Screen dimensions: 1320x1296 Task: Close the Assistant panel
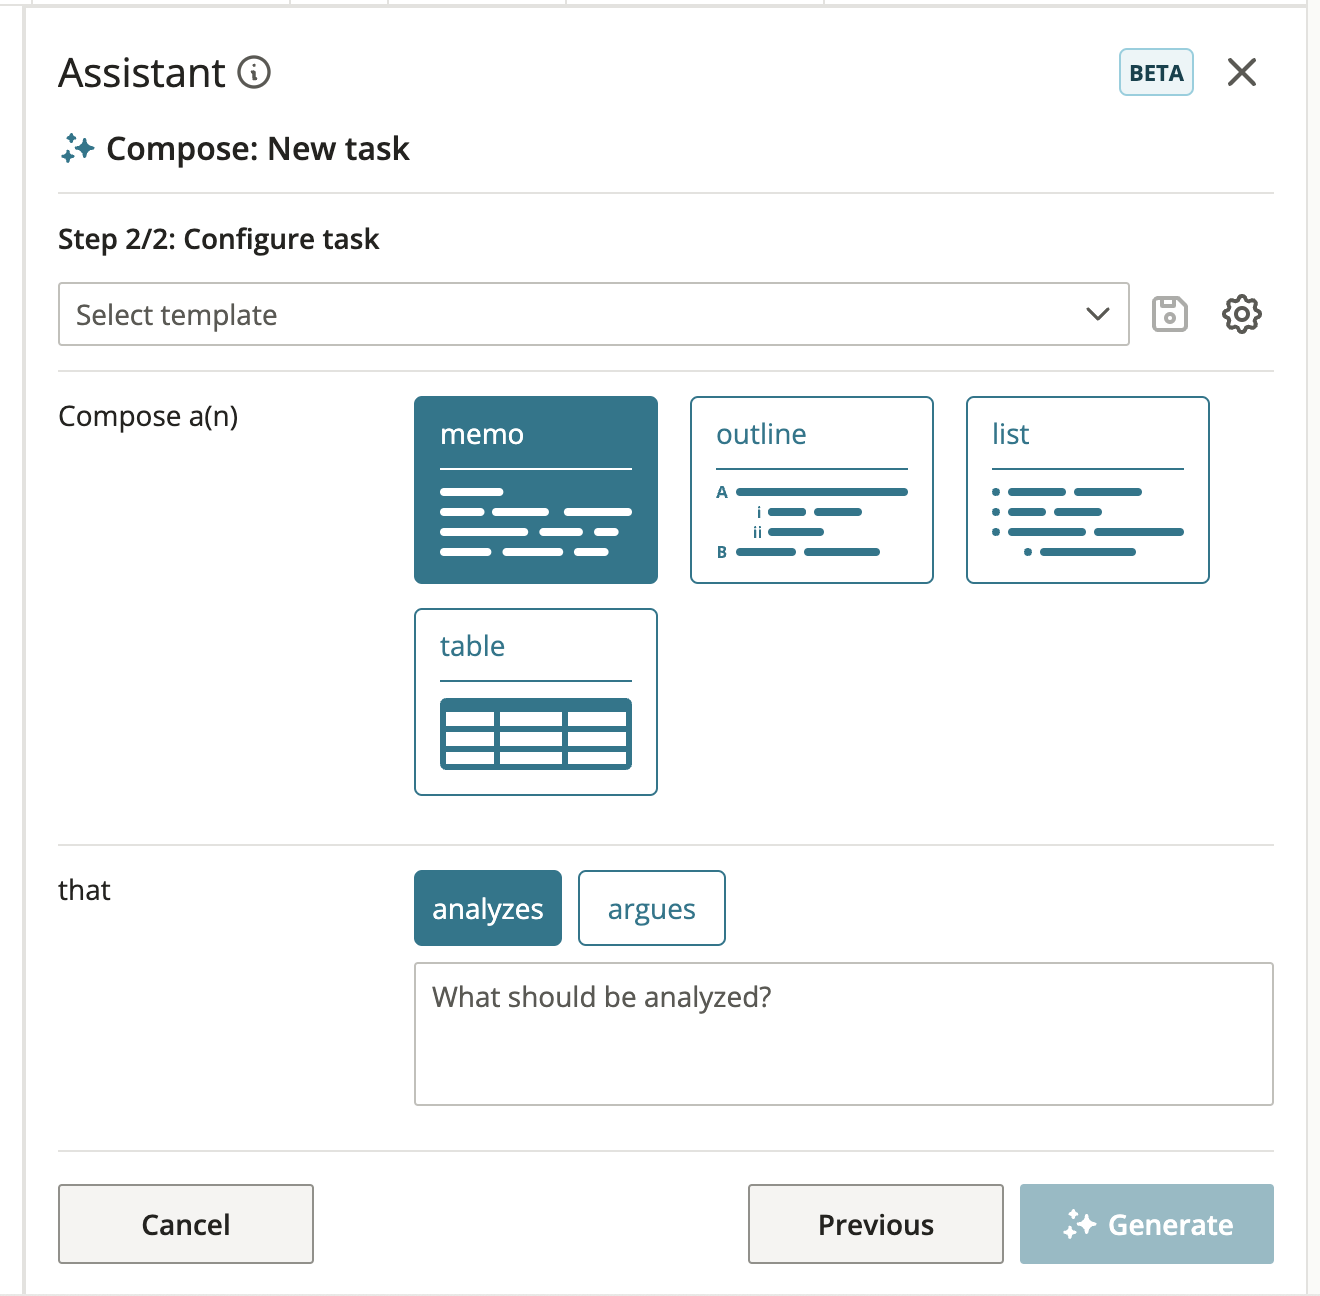pos(1242,72)
